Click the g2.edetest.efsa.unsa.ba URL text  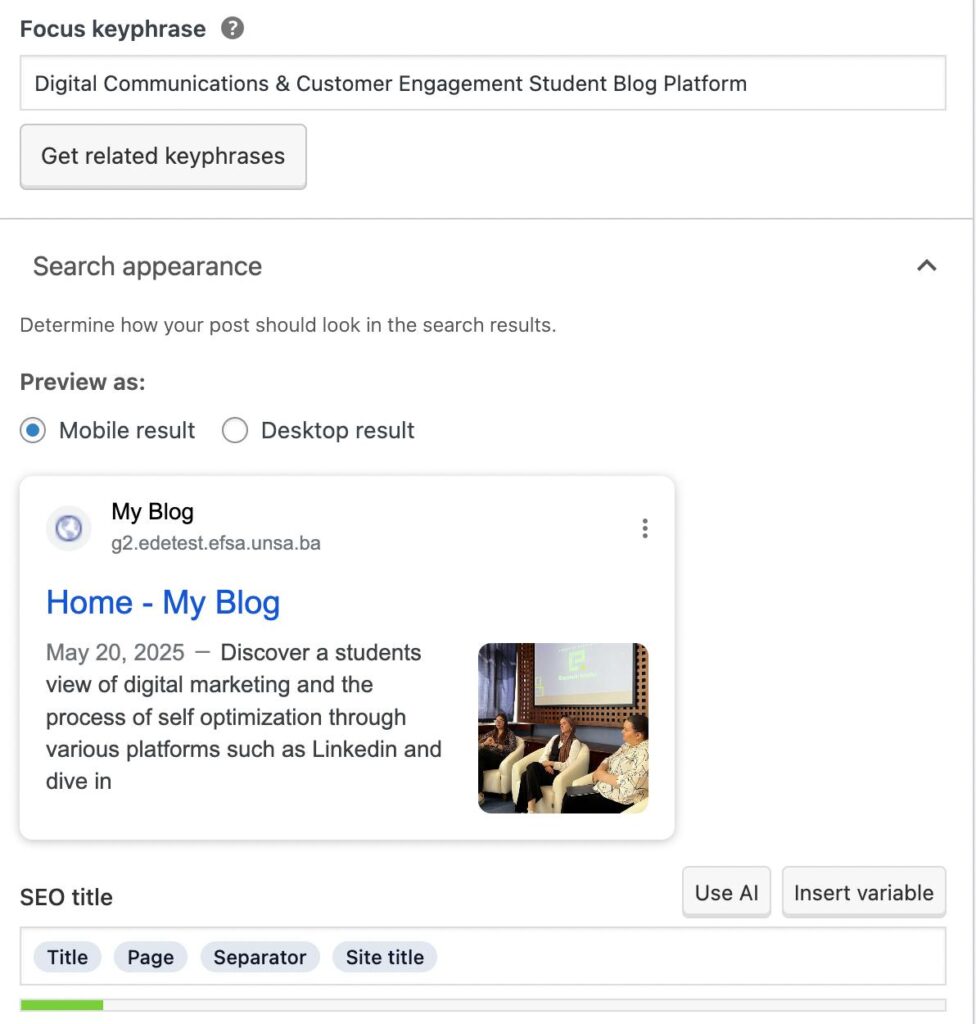[216, 543]
